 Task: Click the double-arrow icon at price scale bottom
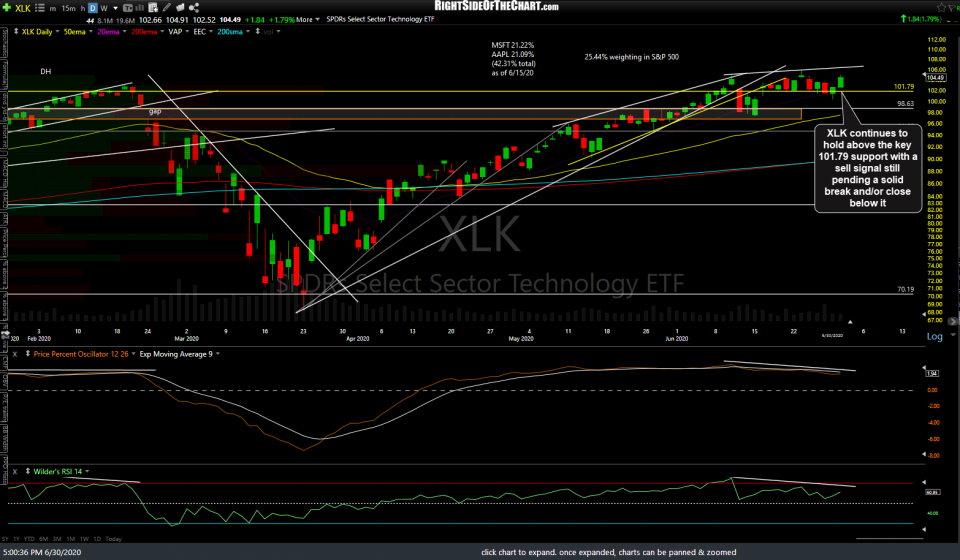(x=953, y=321)
